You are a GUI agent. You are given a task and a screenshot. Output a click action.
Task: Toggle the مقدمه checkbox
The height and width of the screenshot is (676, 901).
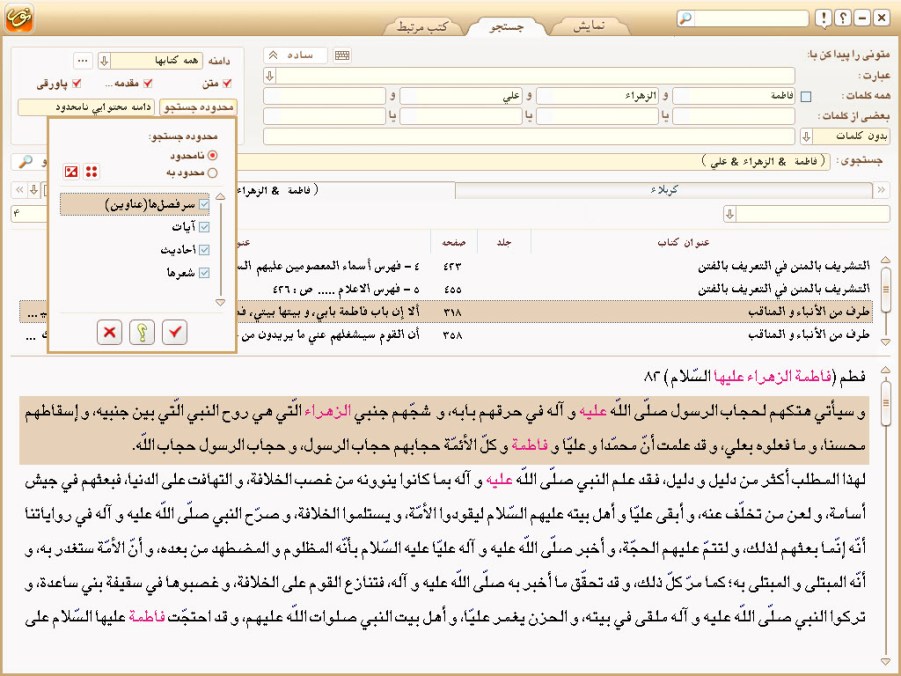148,83
